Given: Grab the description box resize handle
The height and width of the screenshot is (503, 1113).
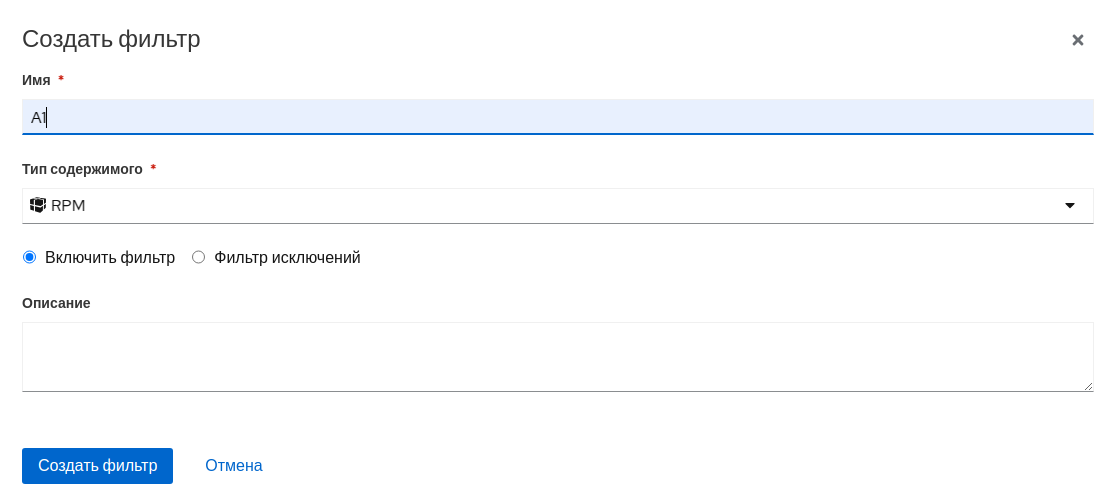Looking at the screenshot, I should (1088, 386).
